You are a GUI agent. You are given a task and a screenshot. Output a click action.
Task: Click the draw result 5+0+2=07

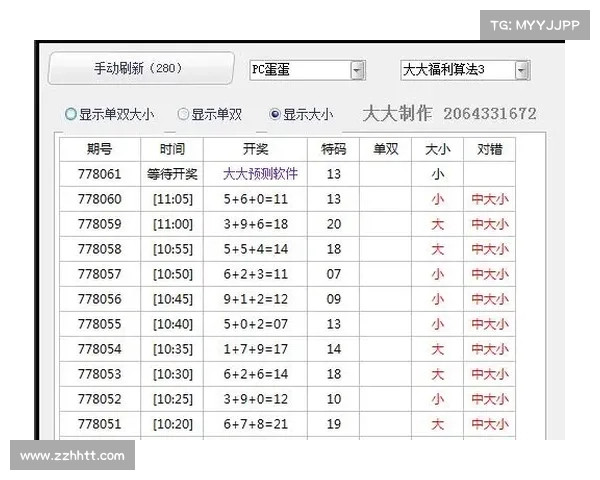[255, 324]
